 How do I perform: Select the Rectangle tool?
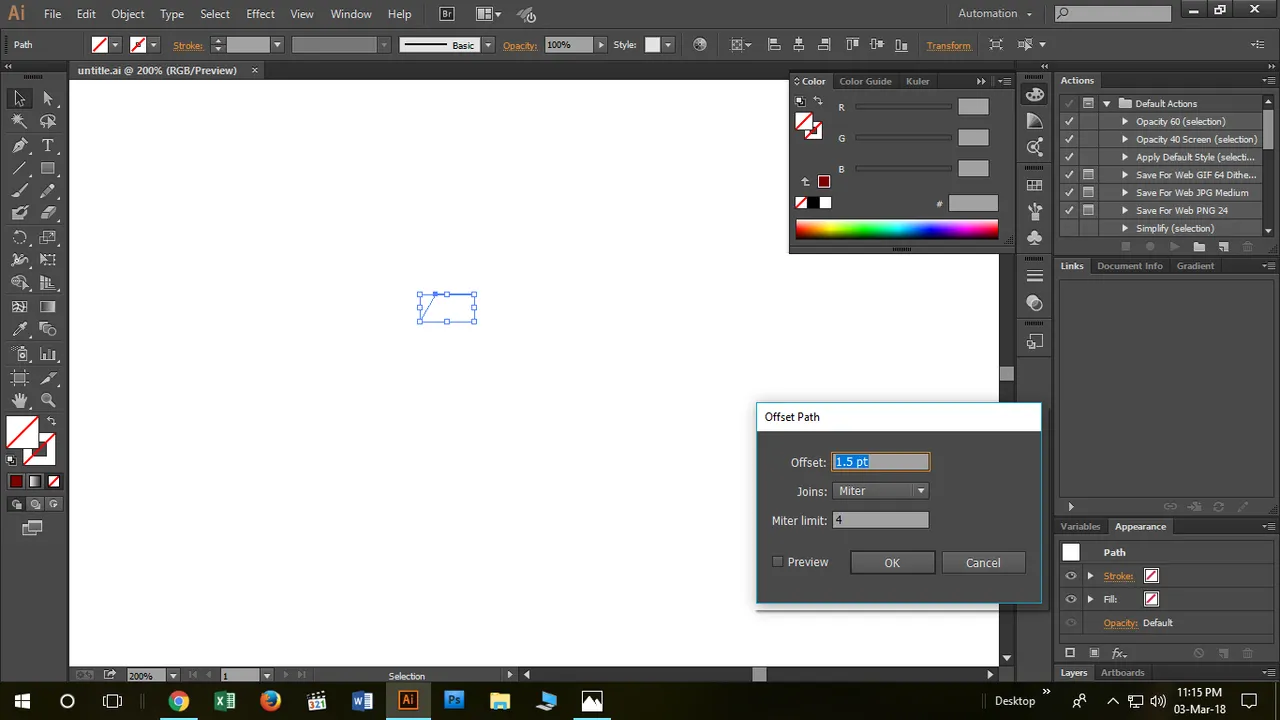[47, 168]
